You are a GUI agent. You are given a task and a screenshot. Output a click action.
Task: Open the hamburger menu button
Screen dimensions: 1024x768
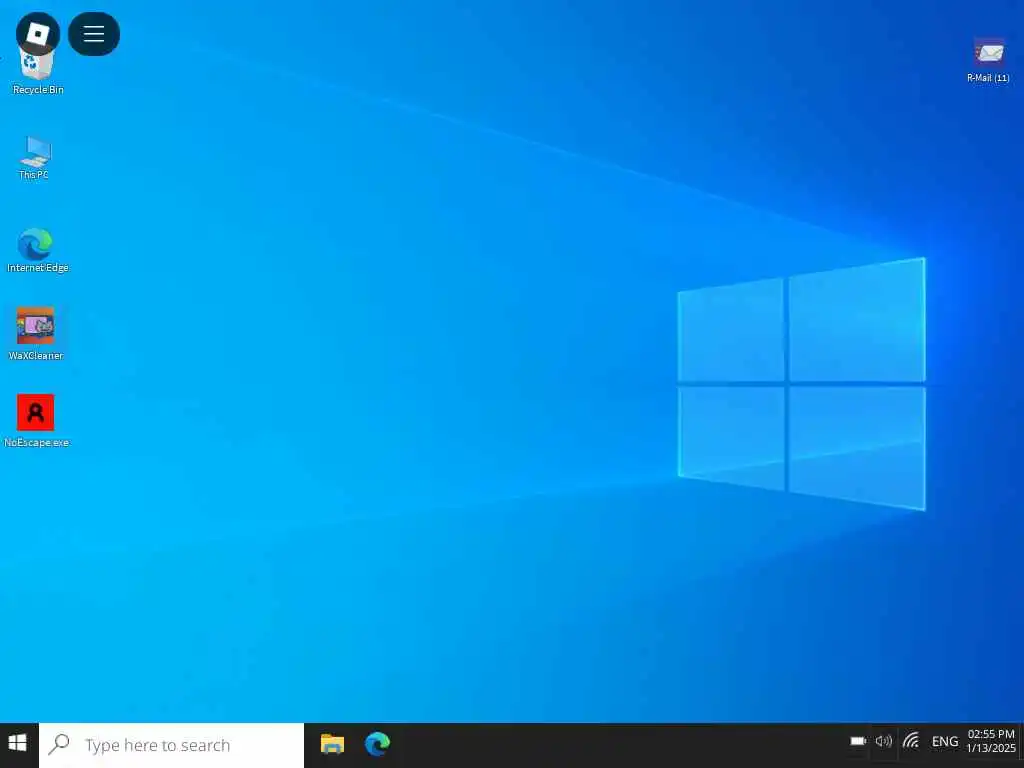pos(94,33)
